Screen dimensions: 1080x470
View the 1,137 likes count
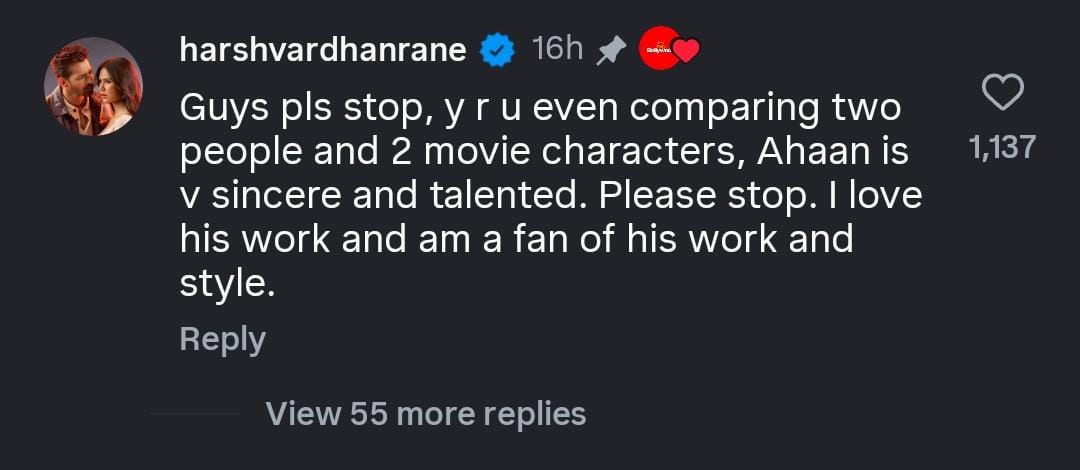point(1003,148)
